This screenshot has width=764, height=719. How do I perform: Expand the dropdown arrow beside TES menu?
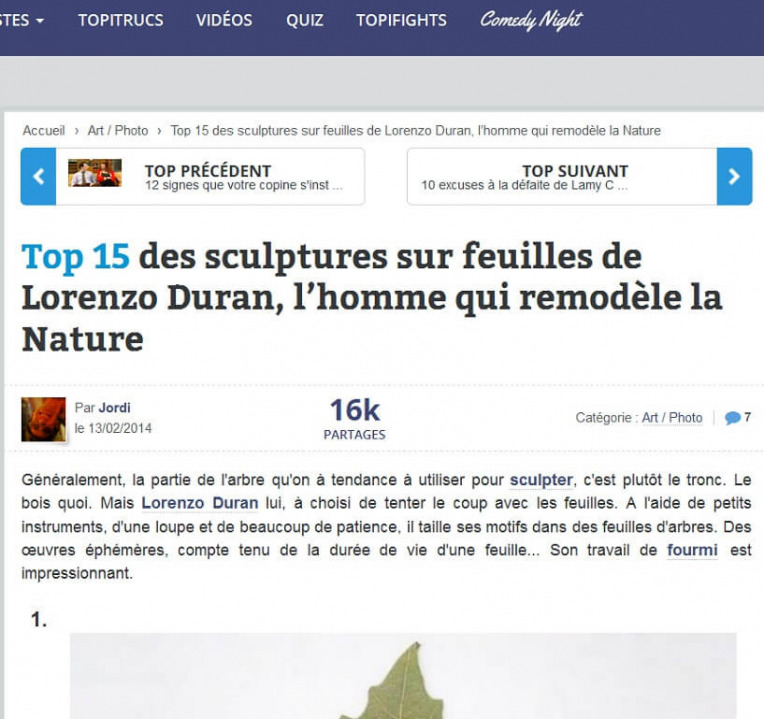40,21
